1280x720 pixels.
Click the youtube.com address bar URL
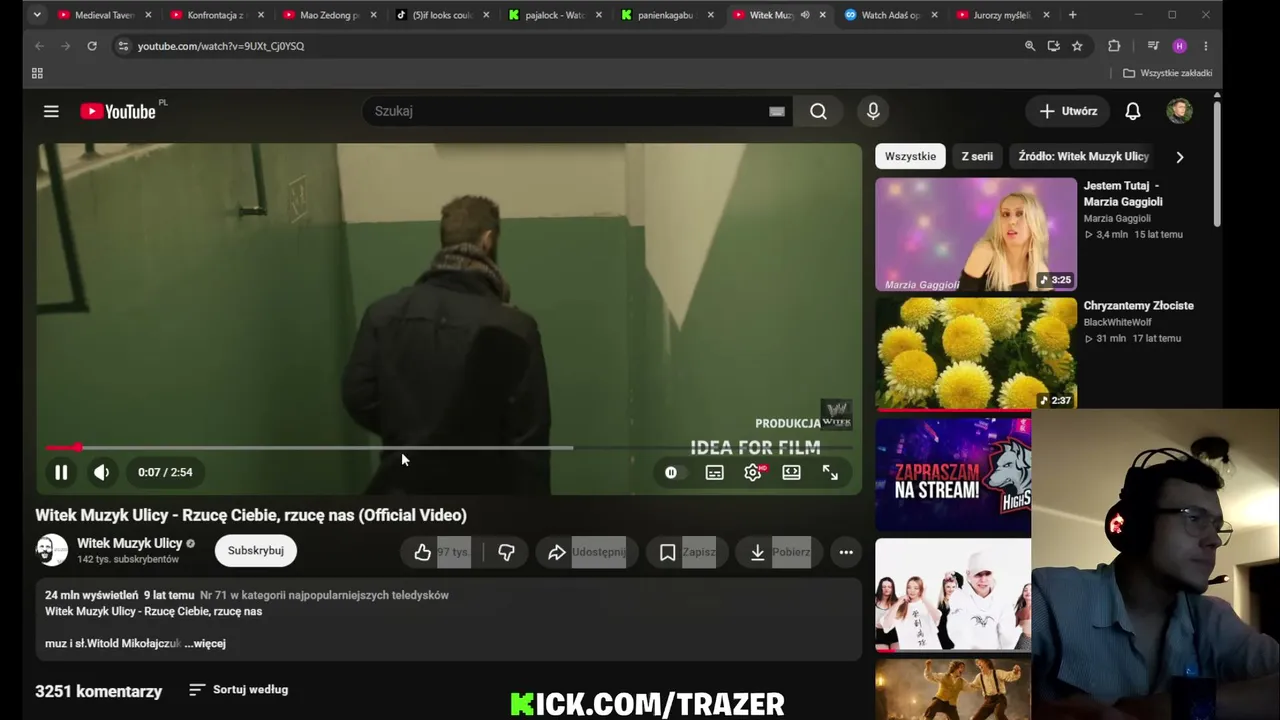click(x=221, y=46)
